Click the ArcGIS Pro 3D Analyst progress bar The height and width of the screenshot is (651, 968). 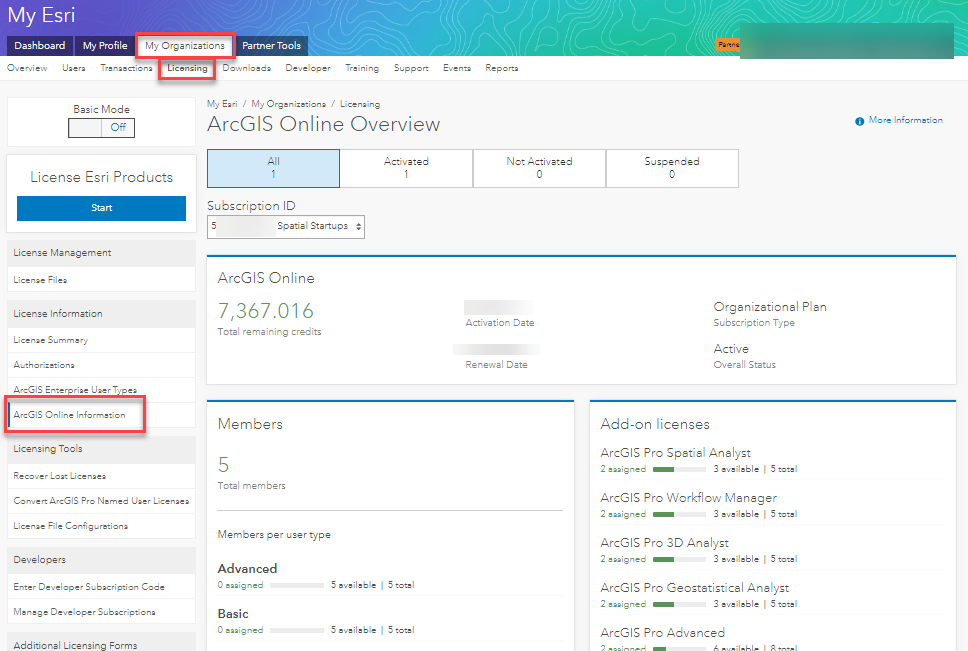point(679,559)
